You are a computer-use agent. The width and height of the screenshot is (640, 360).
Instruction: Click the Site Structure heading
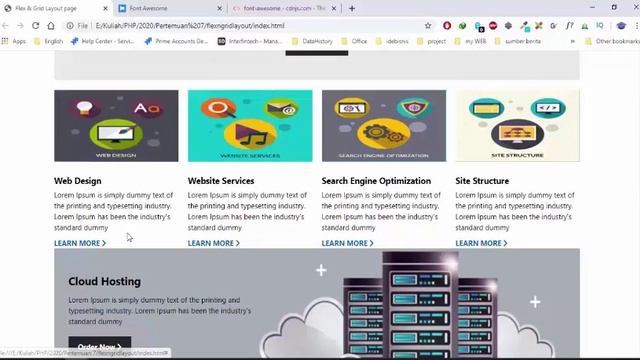pos(482,181)
